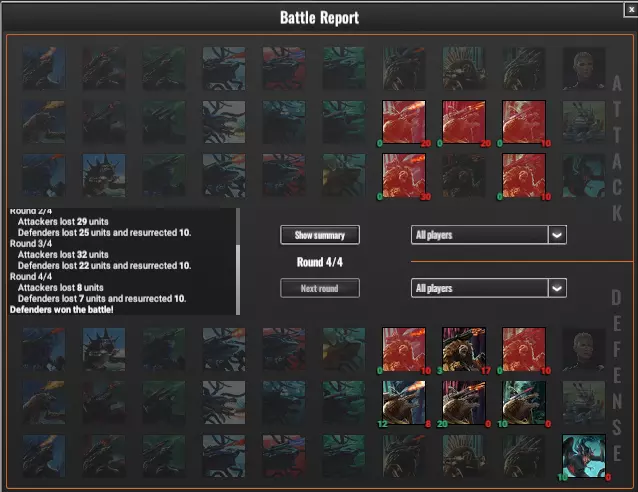Select the spiked creature icon in Attack section

(104, 175)
